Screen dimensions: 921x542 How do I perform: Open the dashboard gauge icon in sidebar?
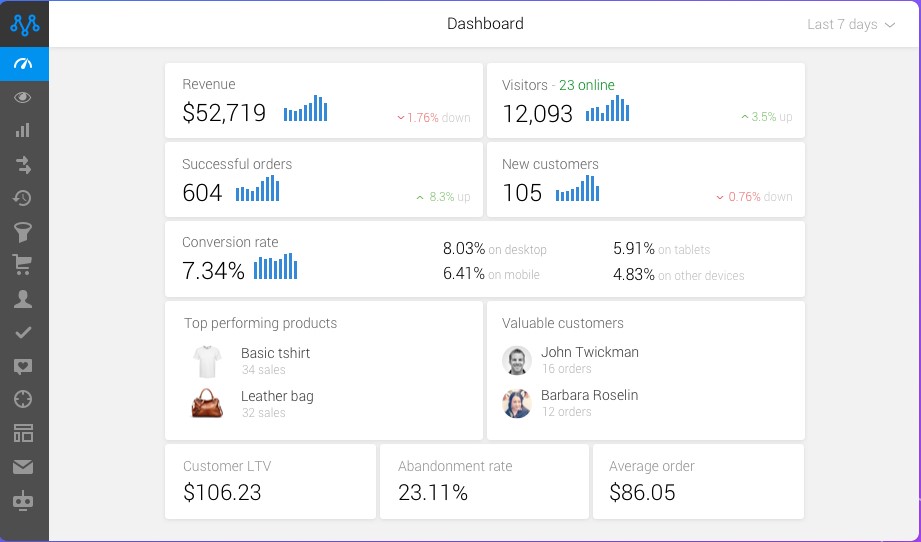point(24,64)
